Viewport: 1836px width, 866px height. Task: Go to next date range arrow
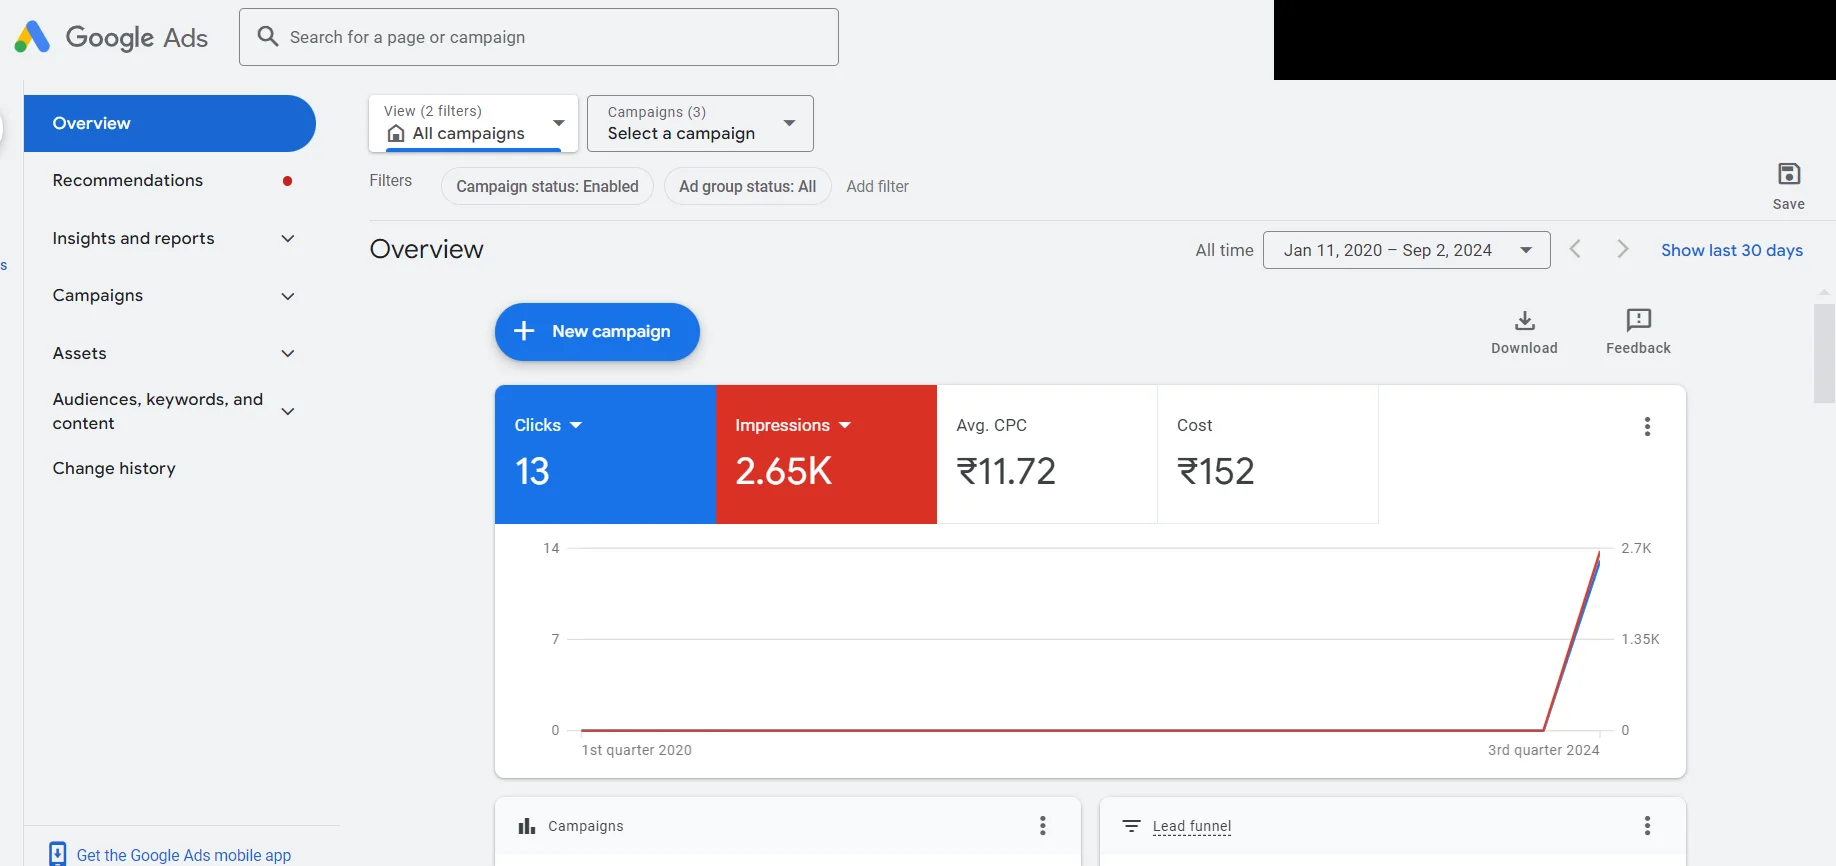click(x=1623, y=249)
